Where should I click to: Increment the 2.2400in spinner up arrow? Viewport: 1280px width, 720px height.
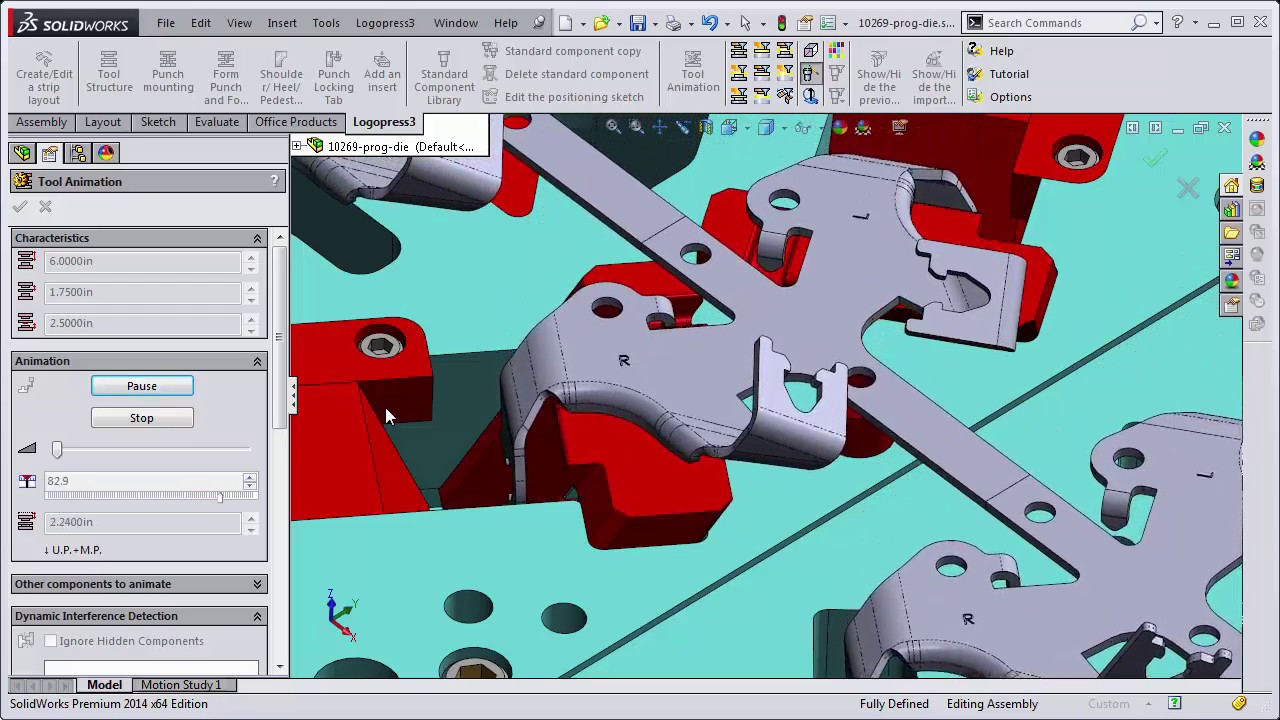tap(251, 517)
